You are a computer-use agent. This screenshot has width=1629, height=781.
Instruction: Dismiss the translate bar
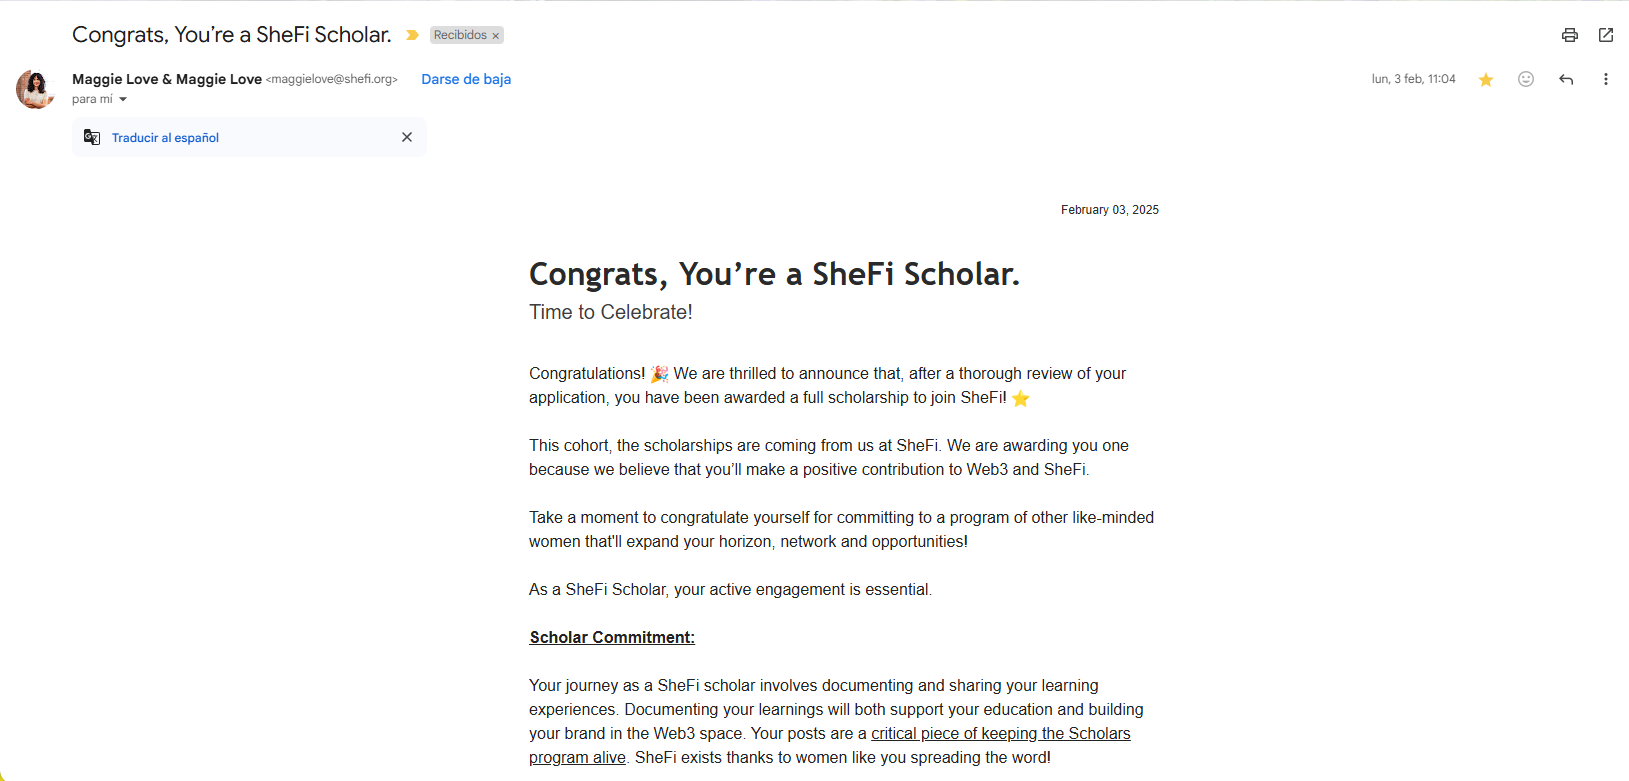point(407,137)
